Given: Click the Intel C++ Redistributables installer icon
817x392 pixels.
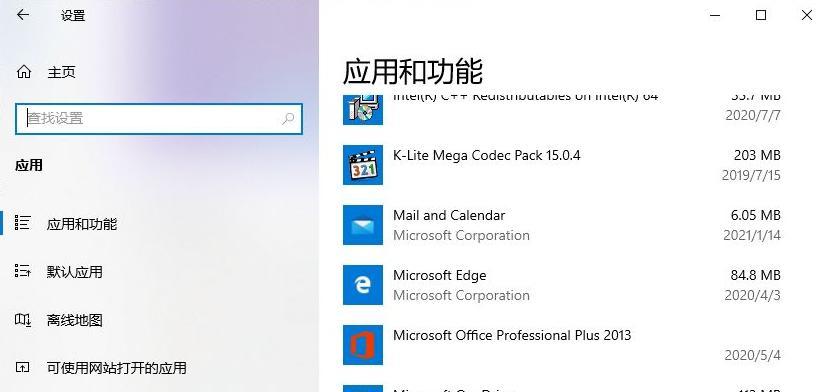Looking at the screenshot, I should coord(363,109).
